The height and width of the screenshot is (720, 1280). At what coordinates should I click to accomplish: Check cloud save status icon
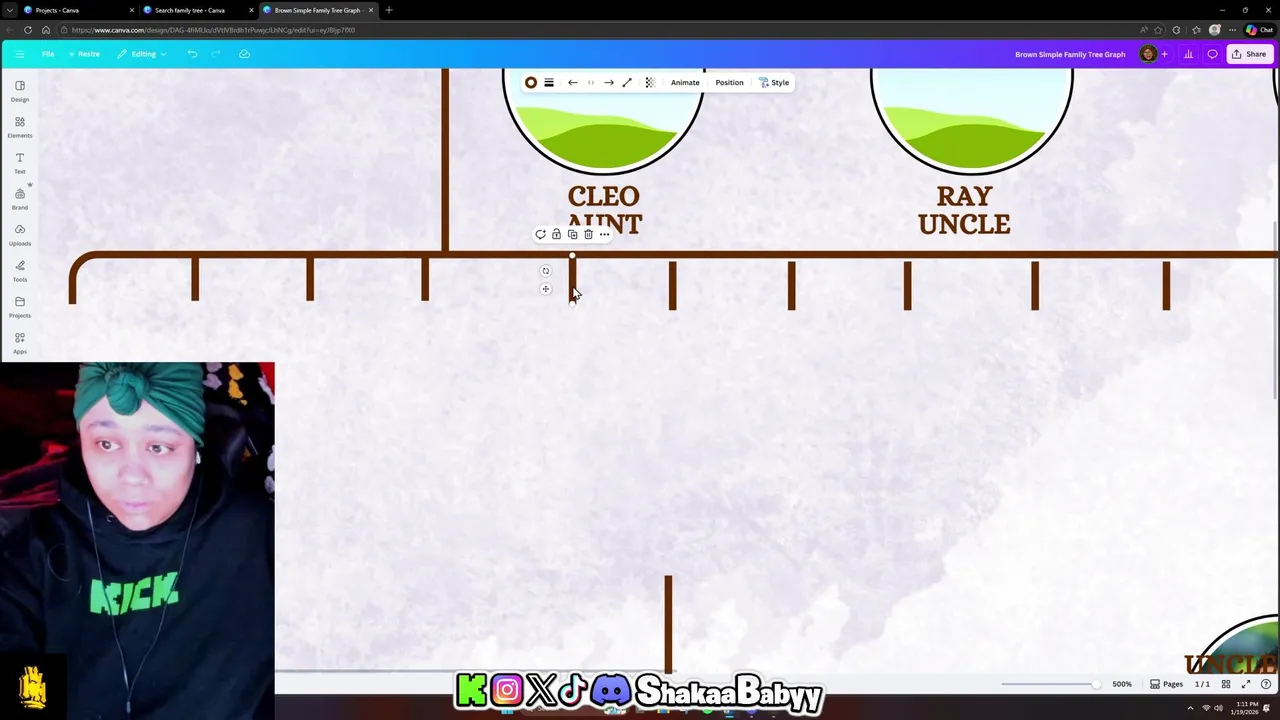coord(244,54)
